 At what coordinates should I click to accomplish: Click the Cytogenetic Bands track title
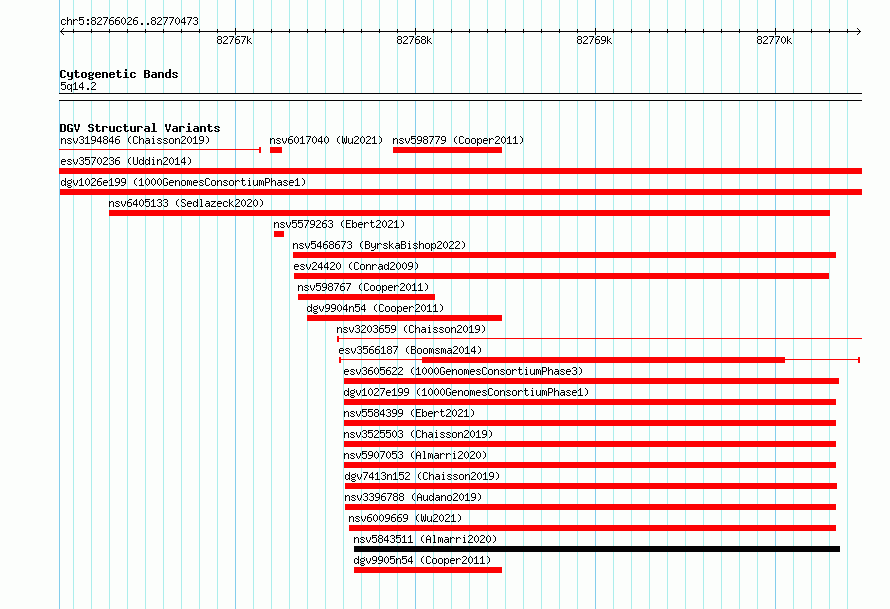[x=119, y=74]
